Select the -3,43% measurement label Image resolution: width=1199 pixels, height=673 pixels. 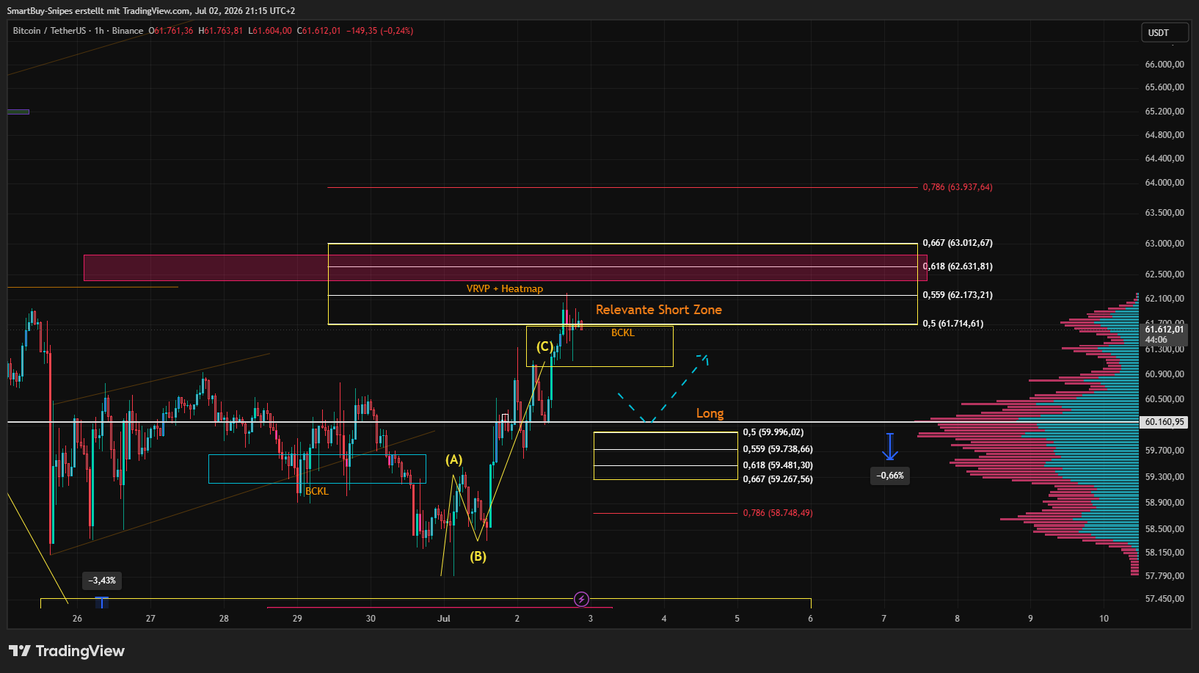tap(102, 580)
